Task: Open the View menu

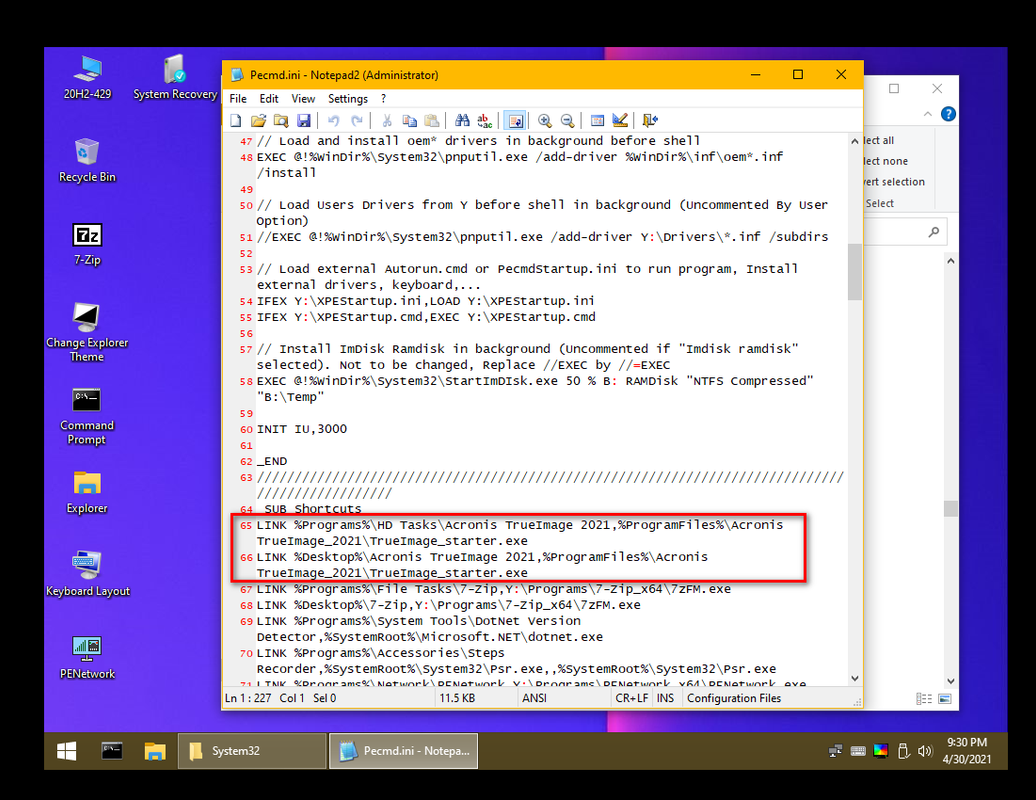Action: point(303,98)
